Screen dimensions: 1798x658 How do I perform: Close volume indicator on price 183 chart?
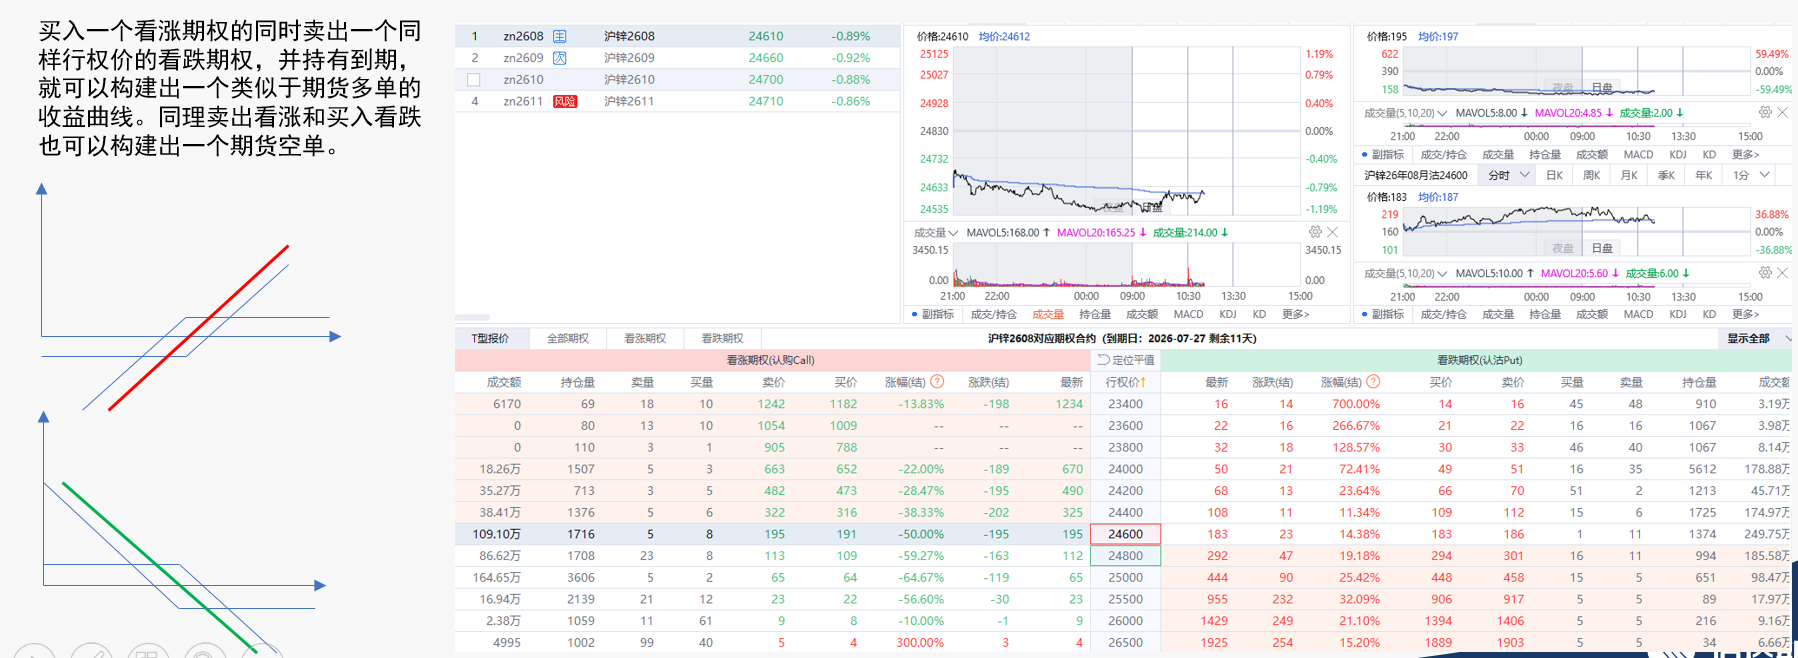pyautogui.click(x=1782, y=273)
